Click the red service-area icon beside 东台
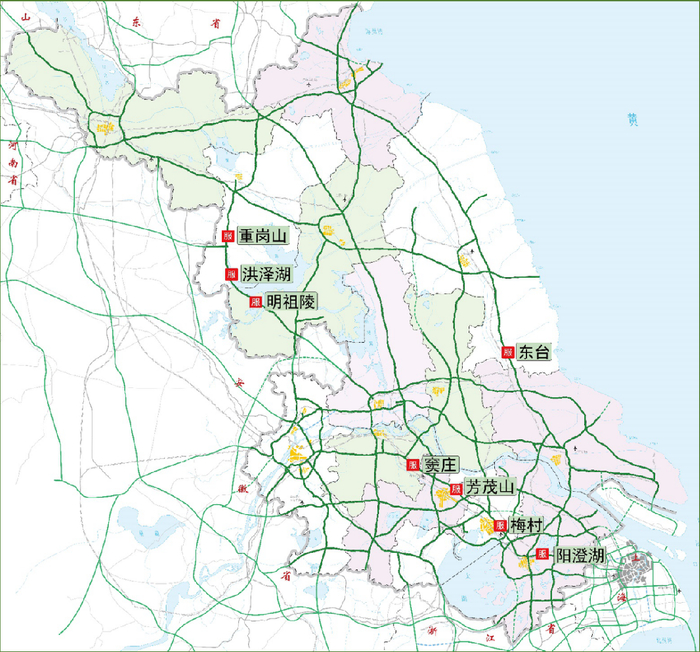This screenshot has height=652, width=700. 508,352
